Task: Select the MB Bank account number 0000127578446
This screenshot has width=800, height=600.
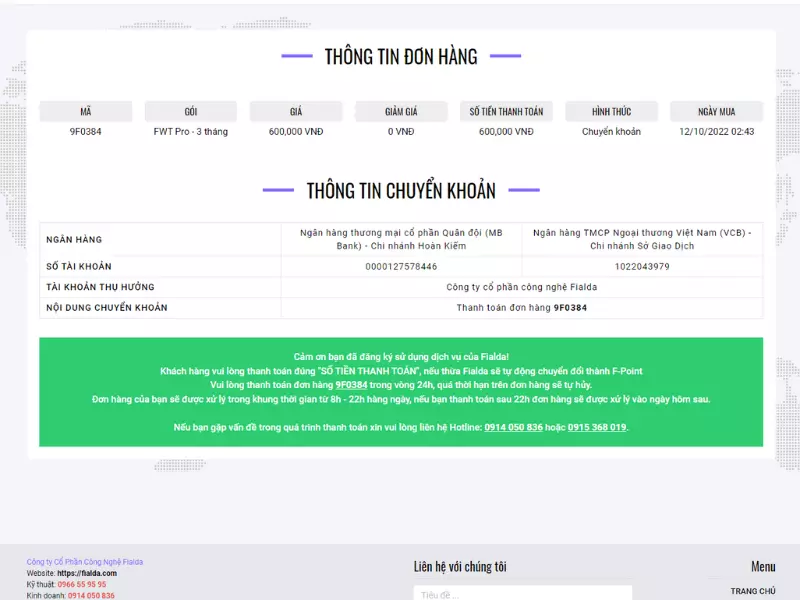Action: point(401,266)
